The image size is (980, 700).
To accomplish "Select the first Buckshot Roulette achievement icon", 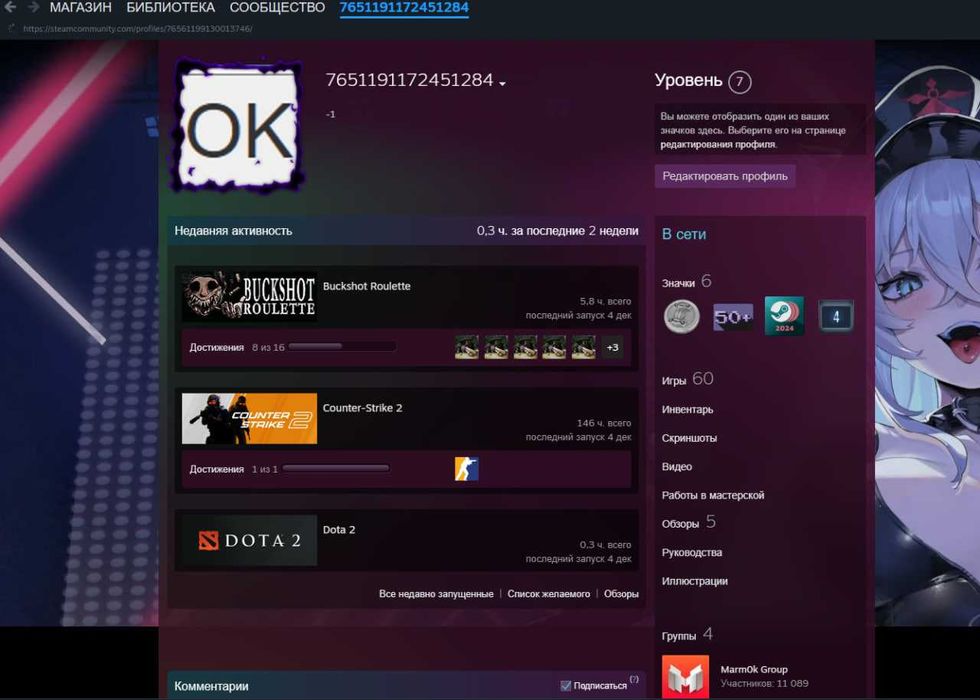I will click(467, 347).
